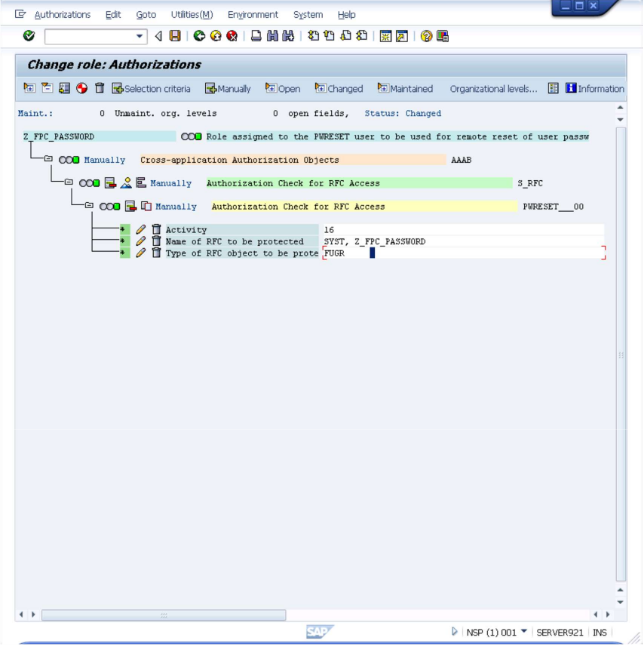
Task: Collapse the Cross-application Authorization Objects node
Action: click(49, 159)
